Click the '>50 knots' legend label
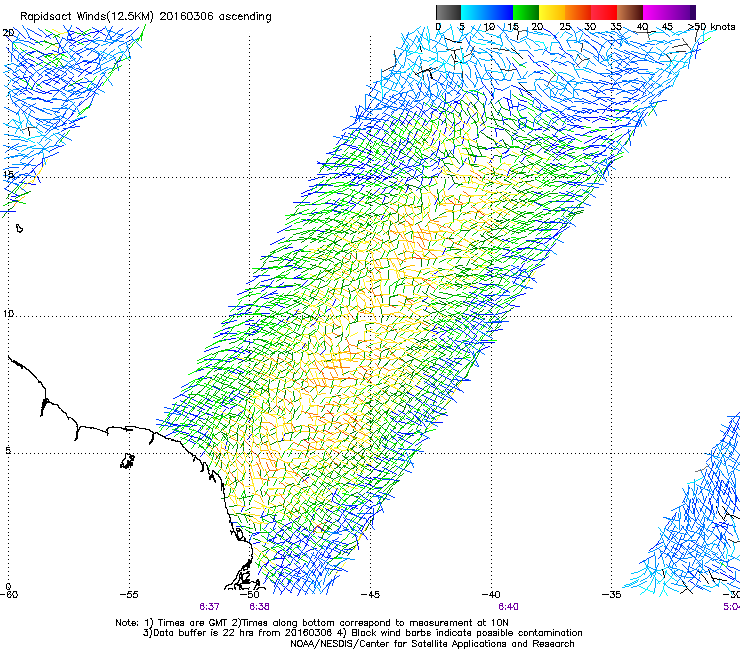The height and width of the screenshot is (650, 740). pos(711,27)
